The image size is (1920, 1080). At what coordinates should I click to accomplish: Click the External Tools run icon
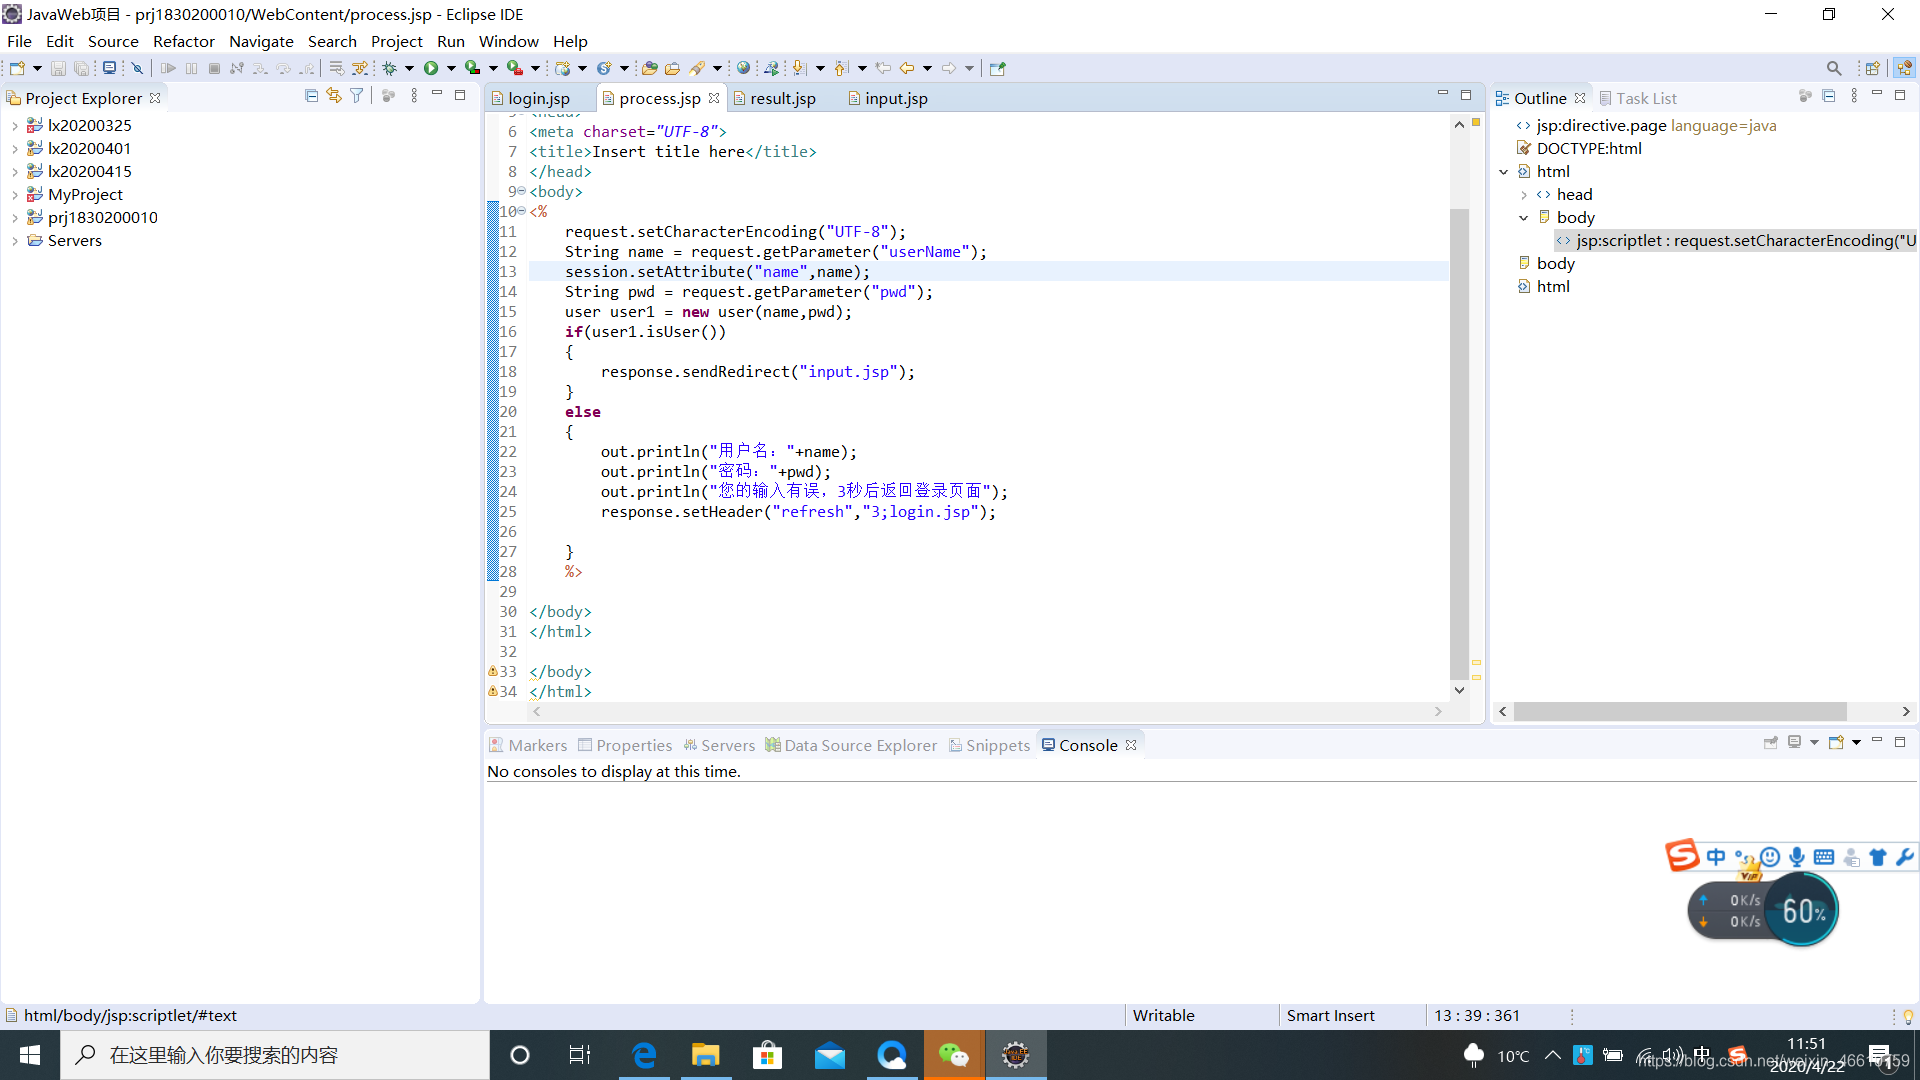[514, 68]
